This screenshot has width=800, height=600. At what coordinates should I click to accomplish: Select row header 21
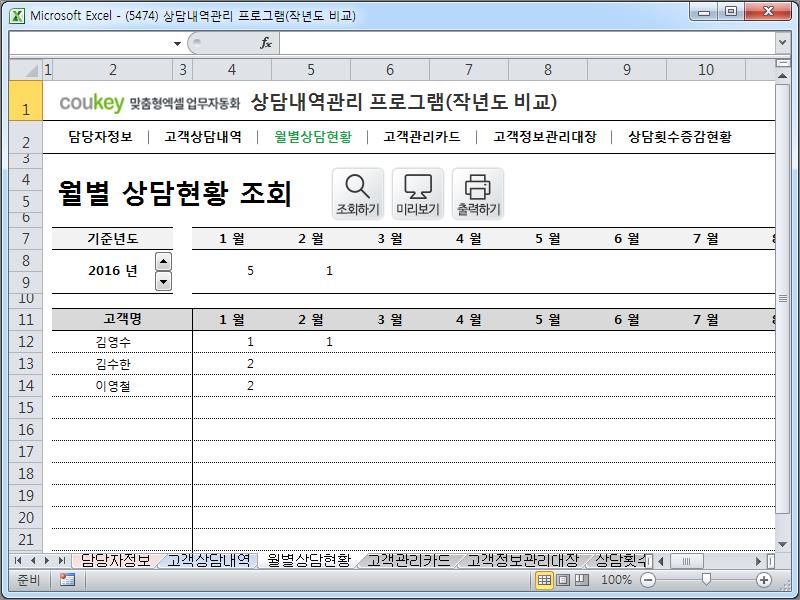tap(26, 539)
